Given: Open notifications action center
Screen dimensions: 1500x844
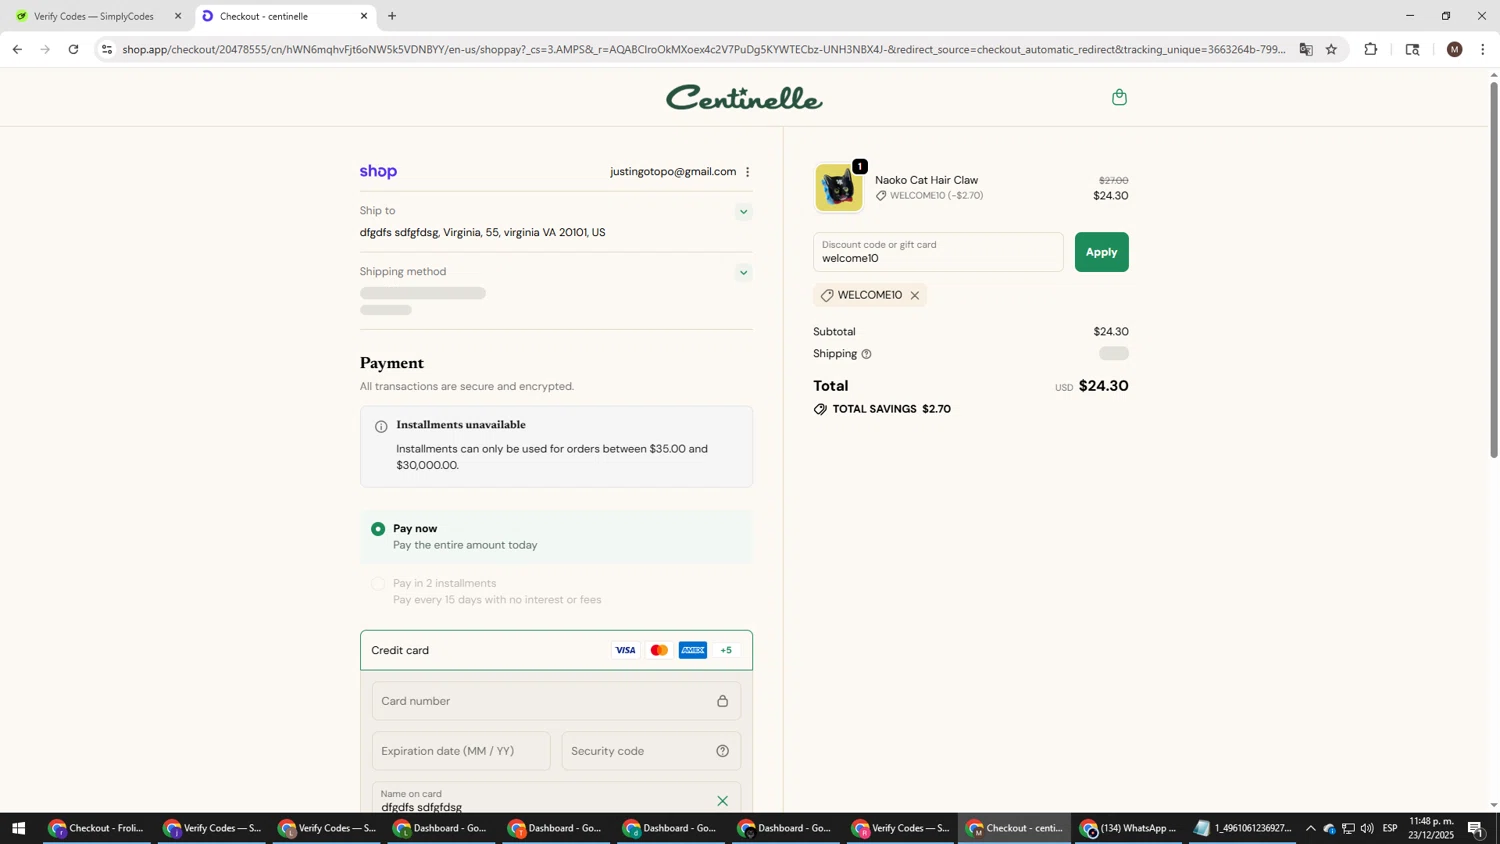Looking at the screenshot, I should pyautogui.click(x=1475, y=829).
